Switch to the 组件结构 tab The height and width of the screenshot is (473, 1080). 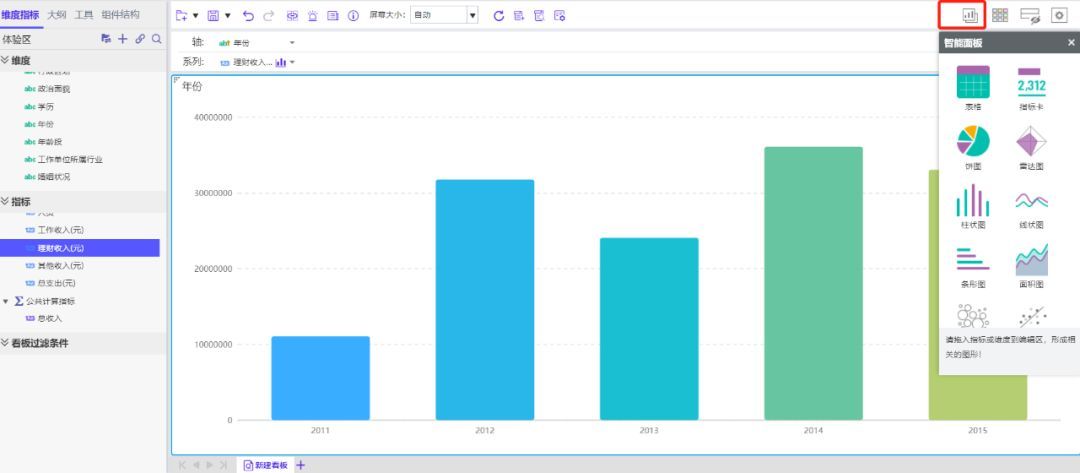click(120, 14)
